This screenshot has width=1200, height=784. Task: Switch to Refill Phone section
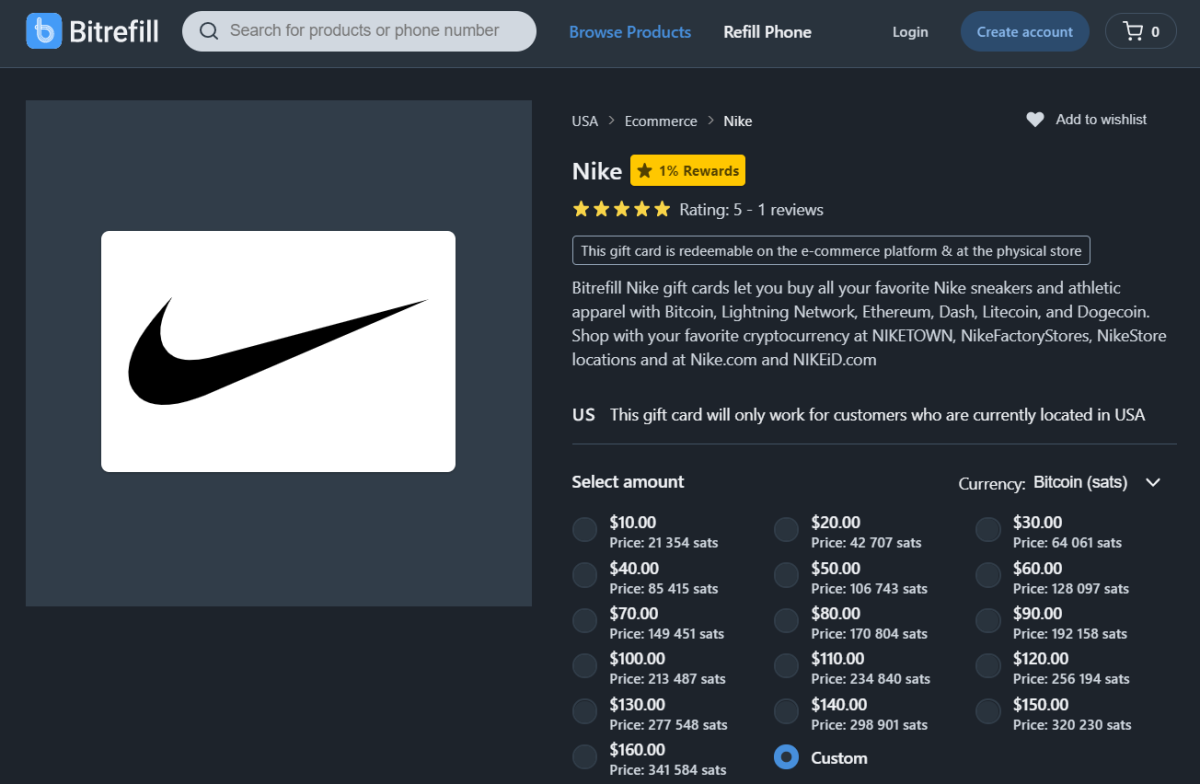pos(767,31)
